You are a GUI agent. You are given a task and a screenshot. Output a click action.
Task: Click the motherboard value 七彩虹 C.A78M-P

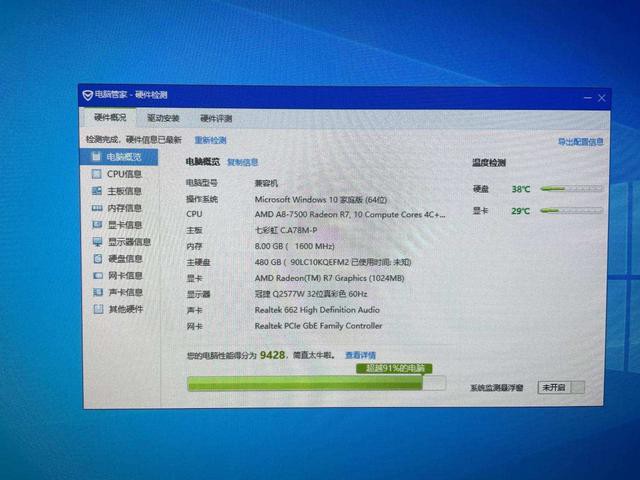(x=286, y=231)
